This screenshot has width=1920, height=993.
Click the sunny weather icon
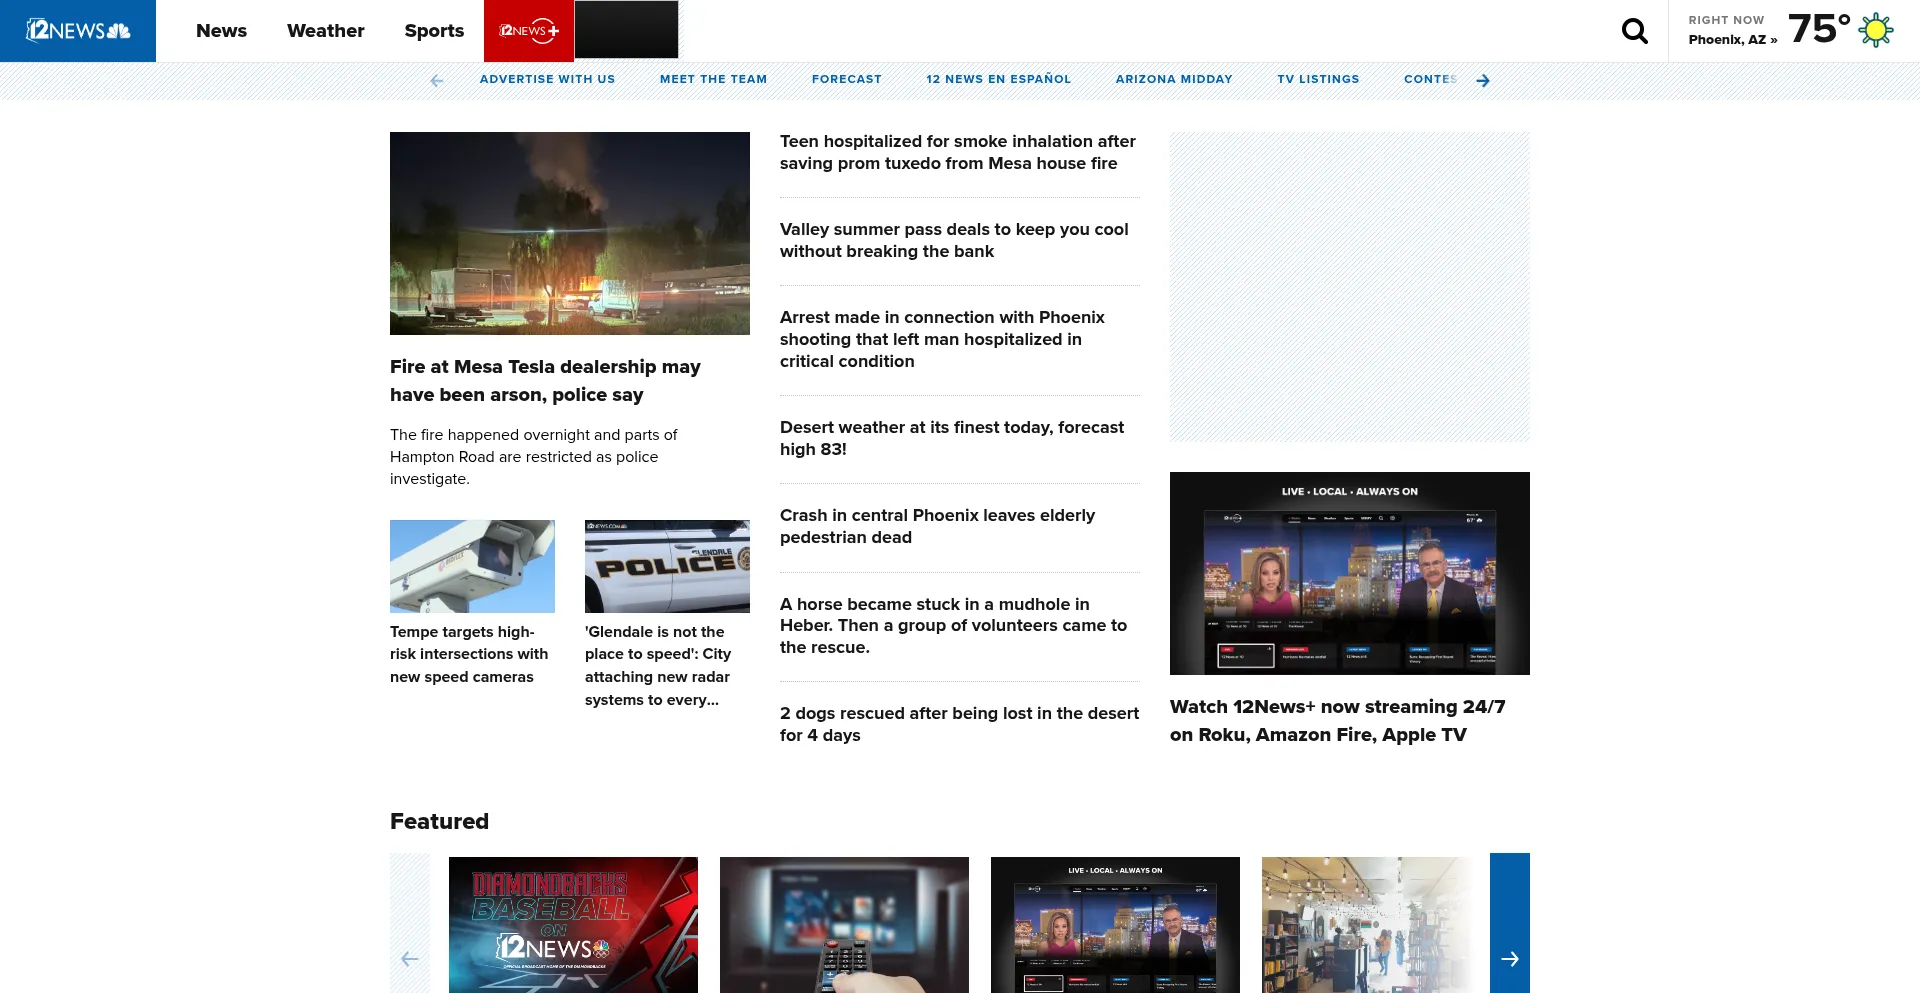1875,30
